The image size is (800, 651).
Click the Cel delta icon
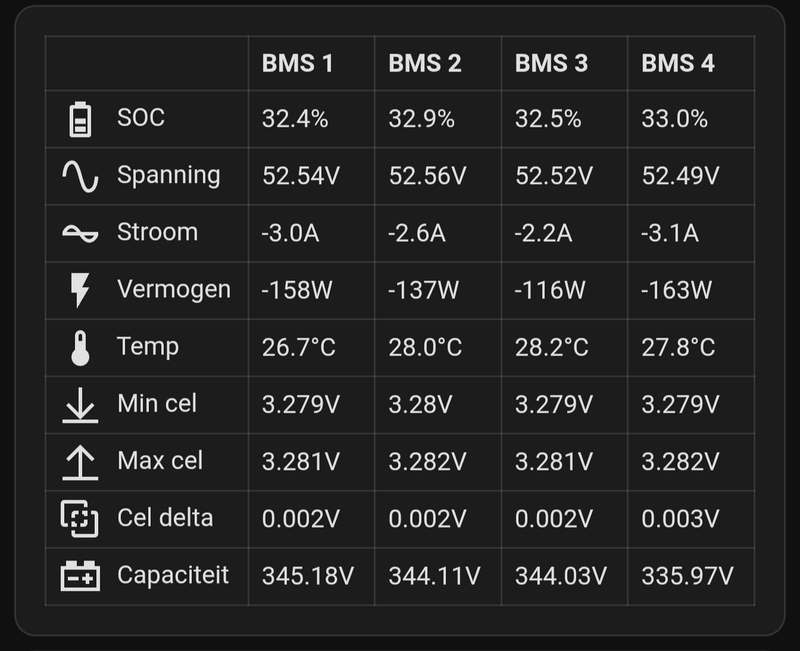tap(80, 519)
